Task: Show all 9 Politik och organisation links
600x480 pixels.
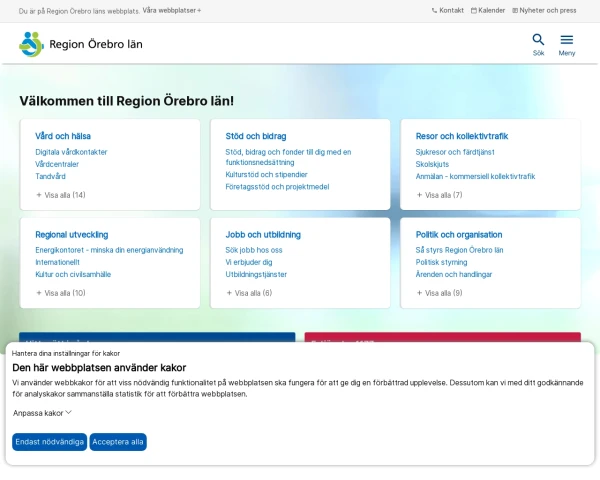Action: pos(440,293)
